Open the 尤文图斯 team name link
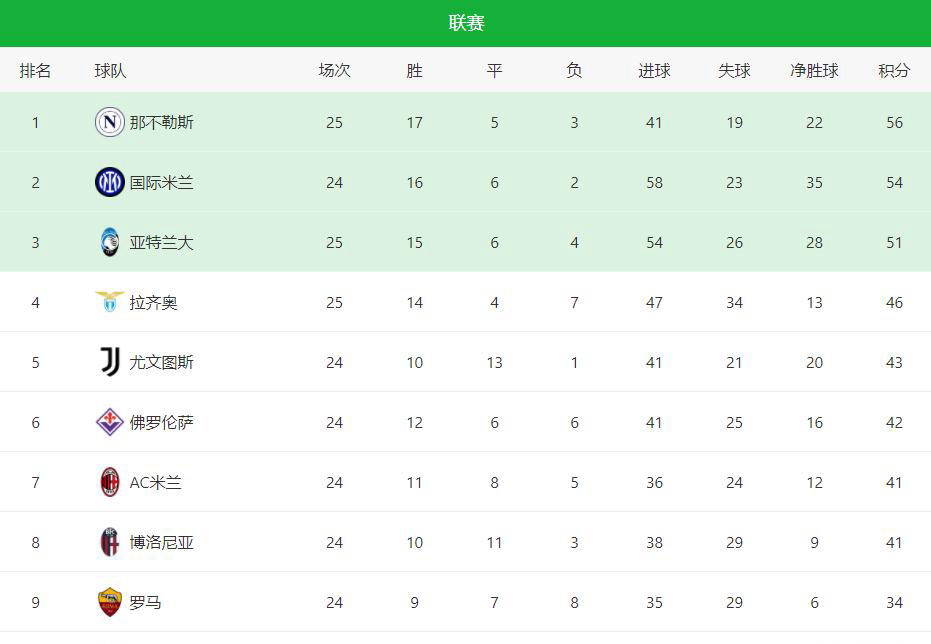 (162, 362)
